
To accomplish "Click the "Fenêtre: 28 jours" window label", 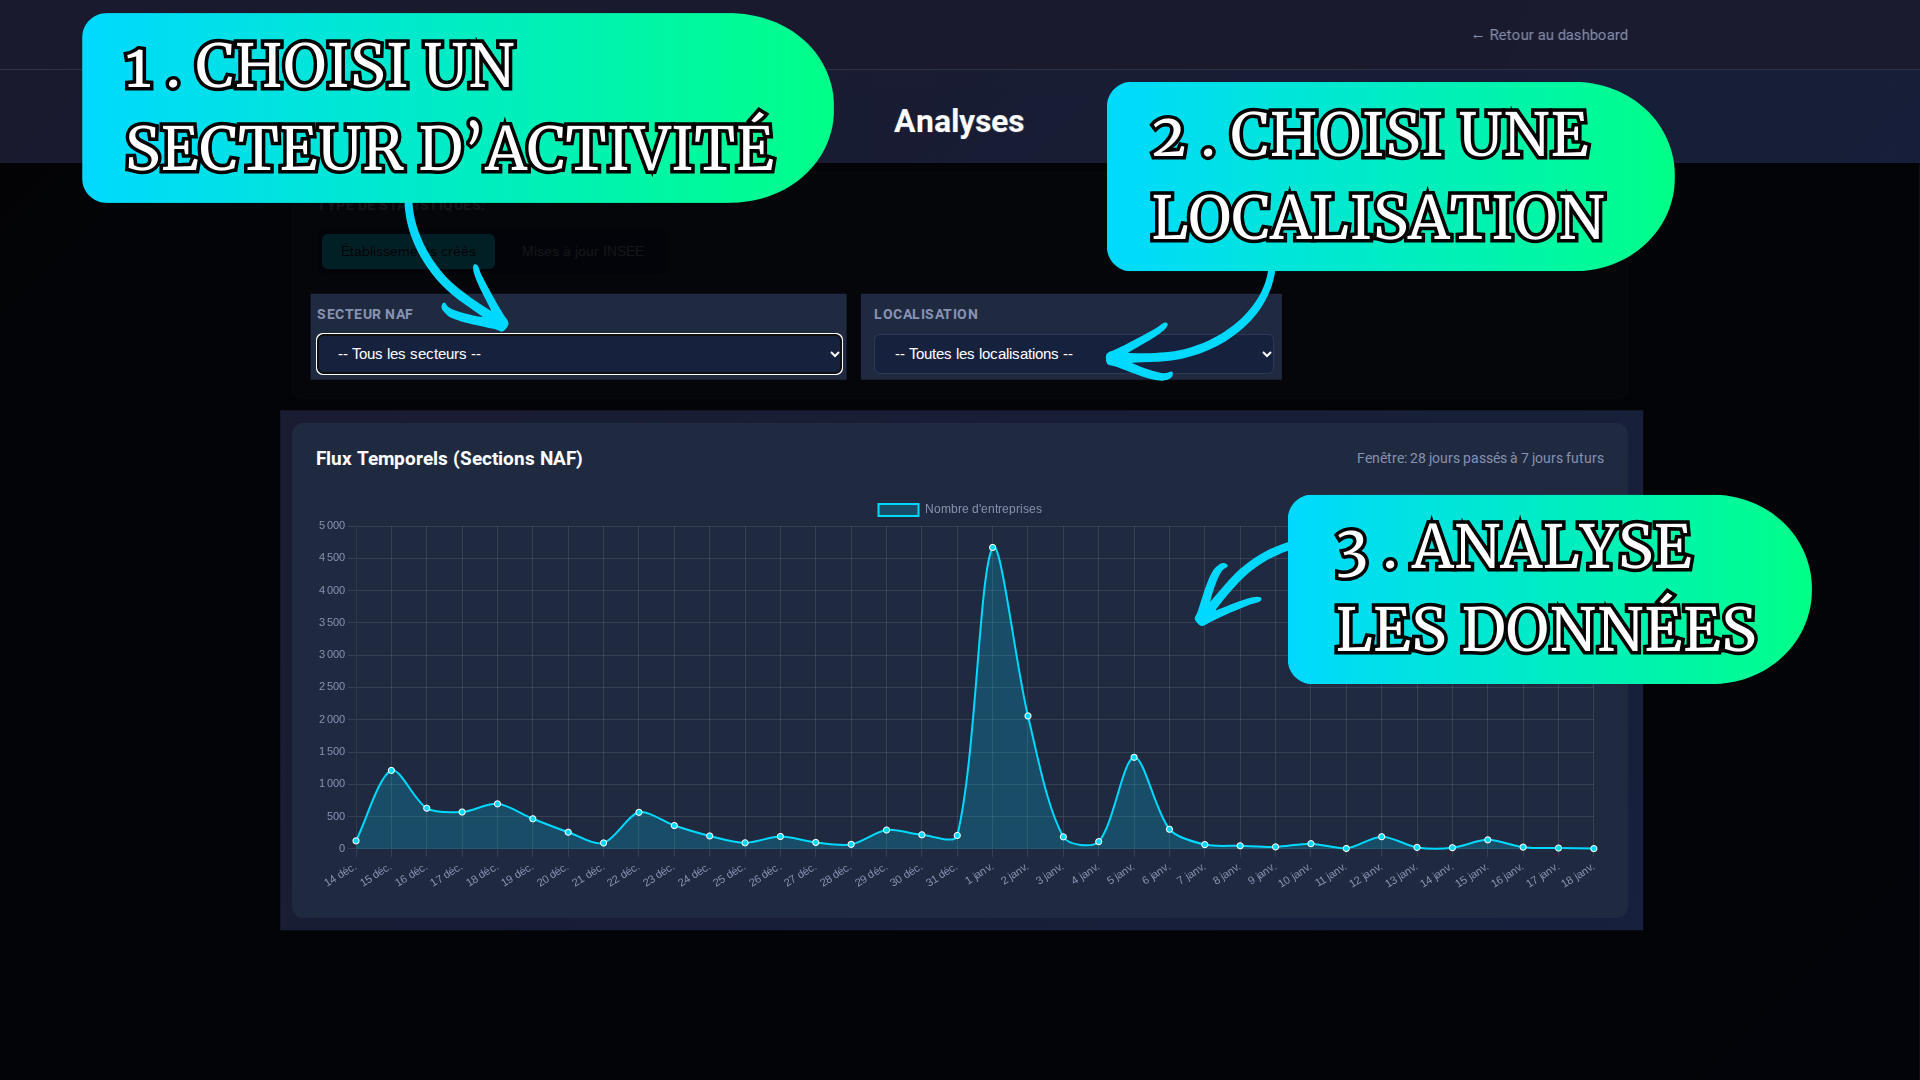I will click(x=1480, y=458).
